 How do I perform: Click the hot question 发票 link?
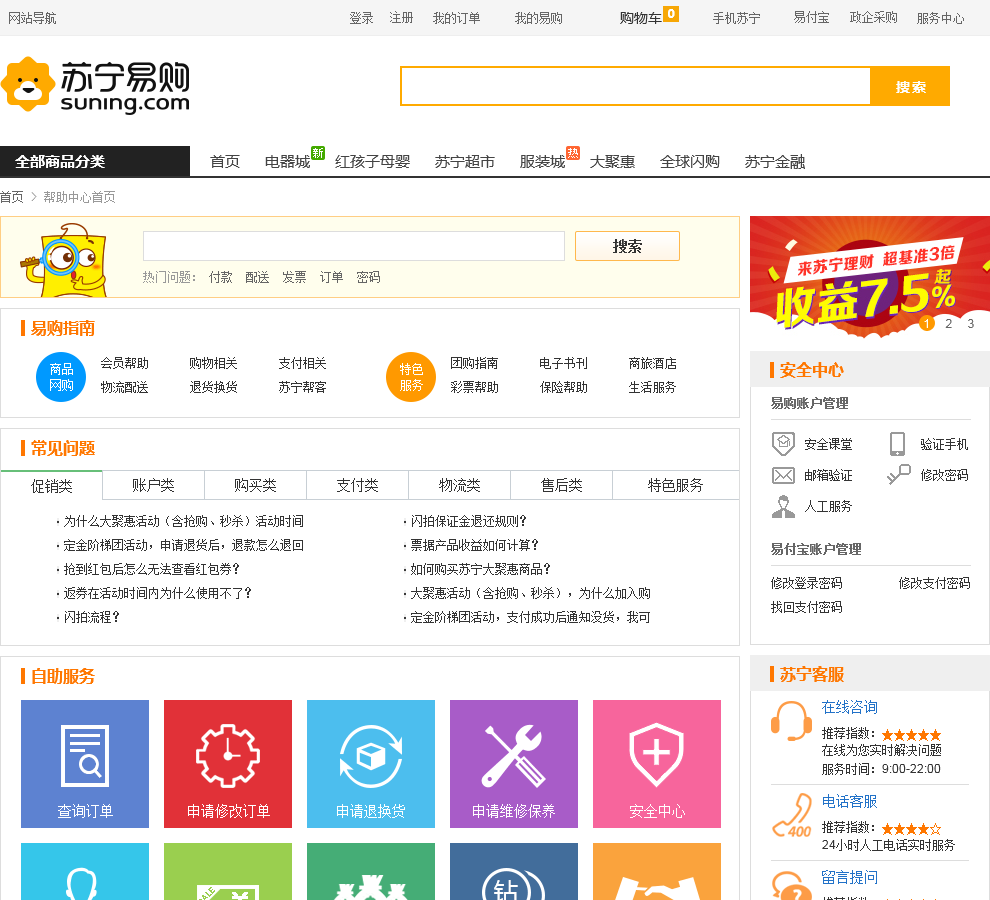click(294, 277)
